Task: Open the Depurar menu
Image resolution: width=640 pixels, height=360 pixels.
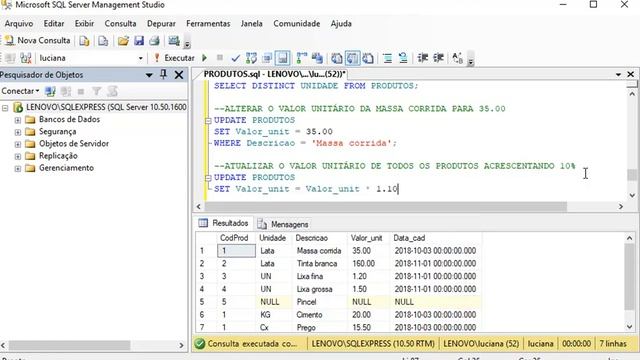Action: 161,24
